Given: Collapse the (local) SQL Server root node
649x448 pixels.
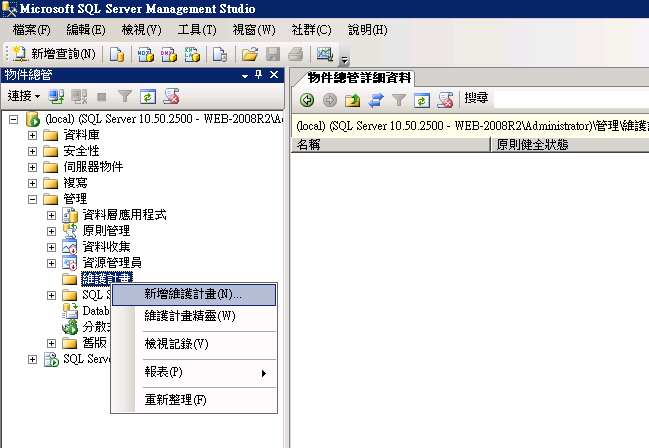Looking at the screenshot, I should click(14, 120).
